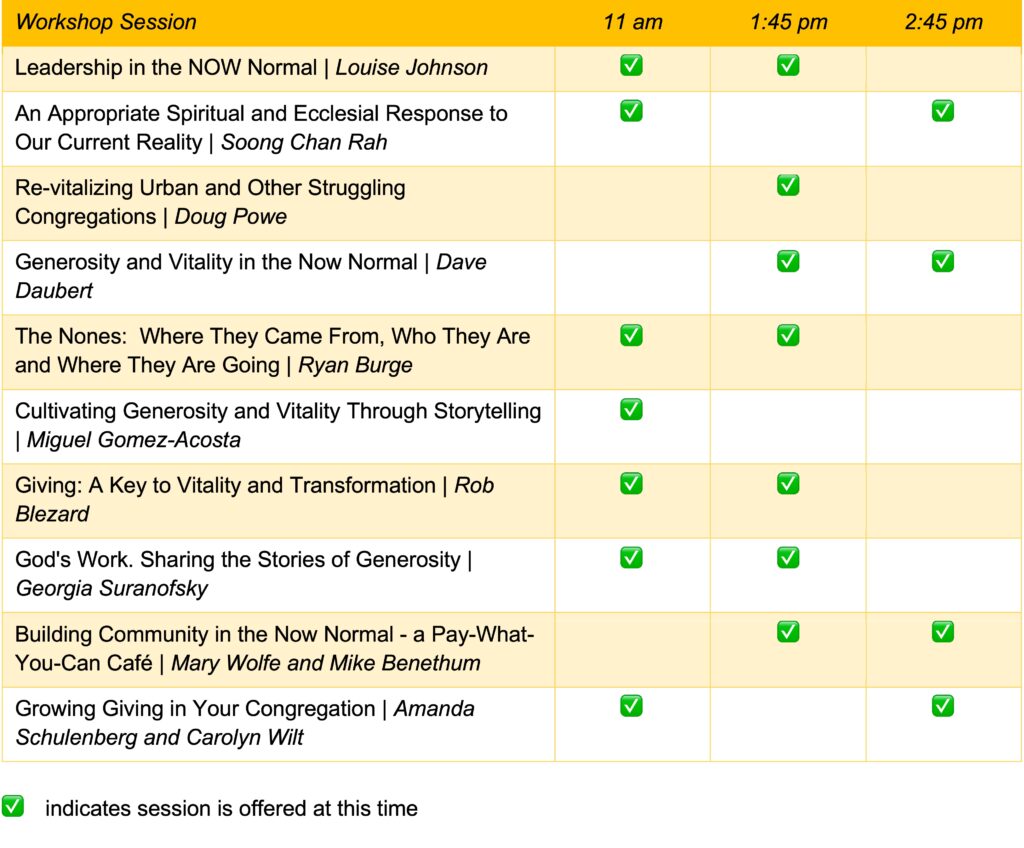The image size is (1024, 848).
Task: Click the 1:45 pm checkmark for Leadership in the NOW Normal
Action: tap(788, 65)
